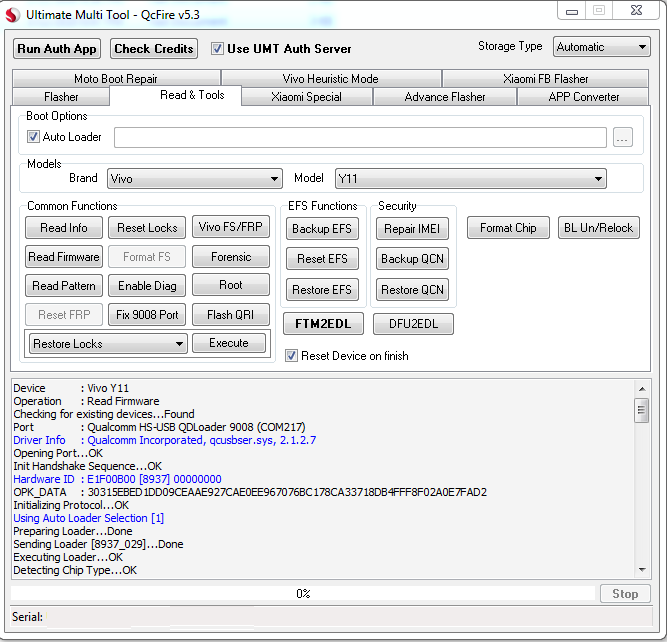The width and height of the screenshot is (667, 642).
Task: Open the Xiaomi FB Flasher tab
Action: pos(545,79)
